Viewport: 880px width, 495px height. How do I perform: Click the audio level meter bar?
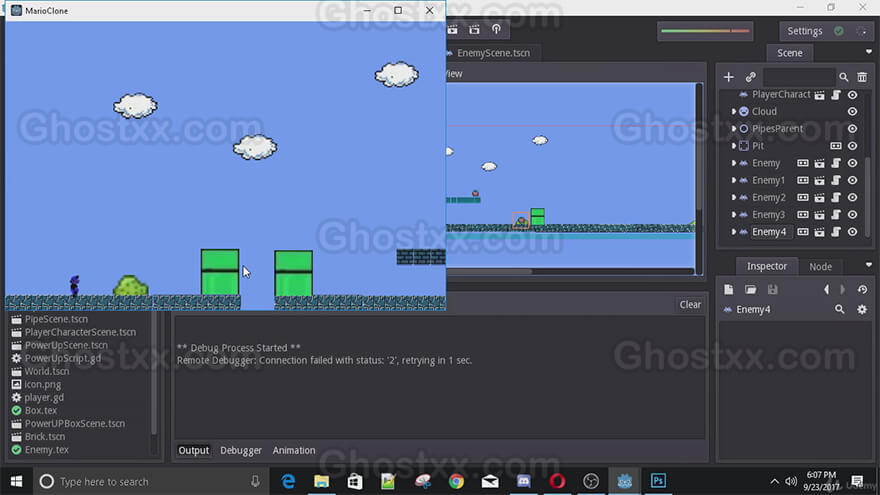point(705,31)
